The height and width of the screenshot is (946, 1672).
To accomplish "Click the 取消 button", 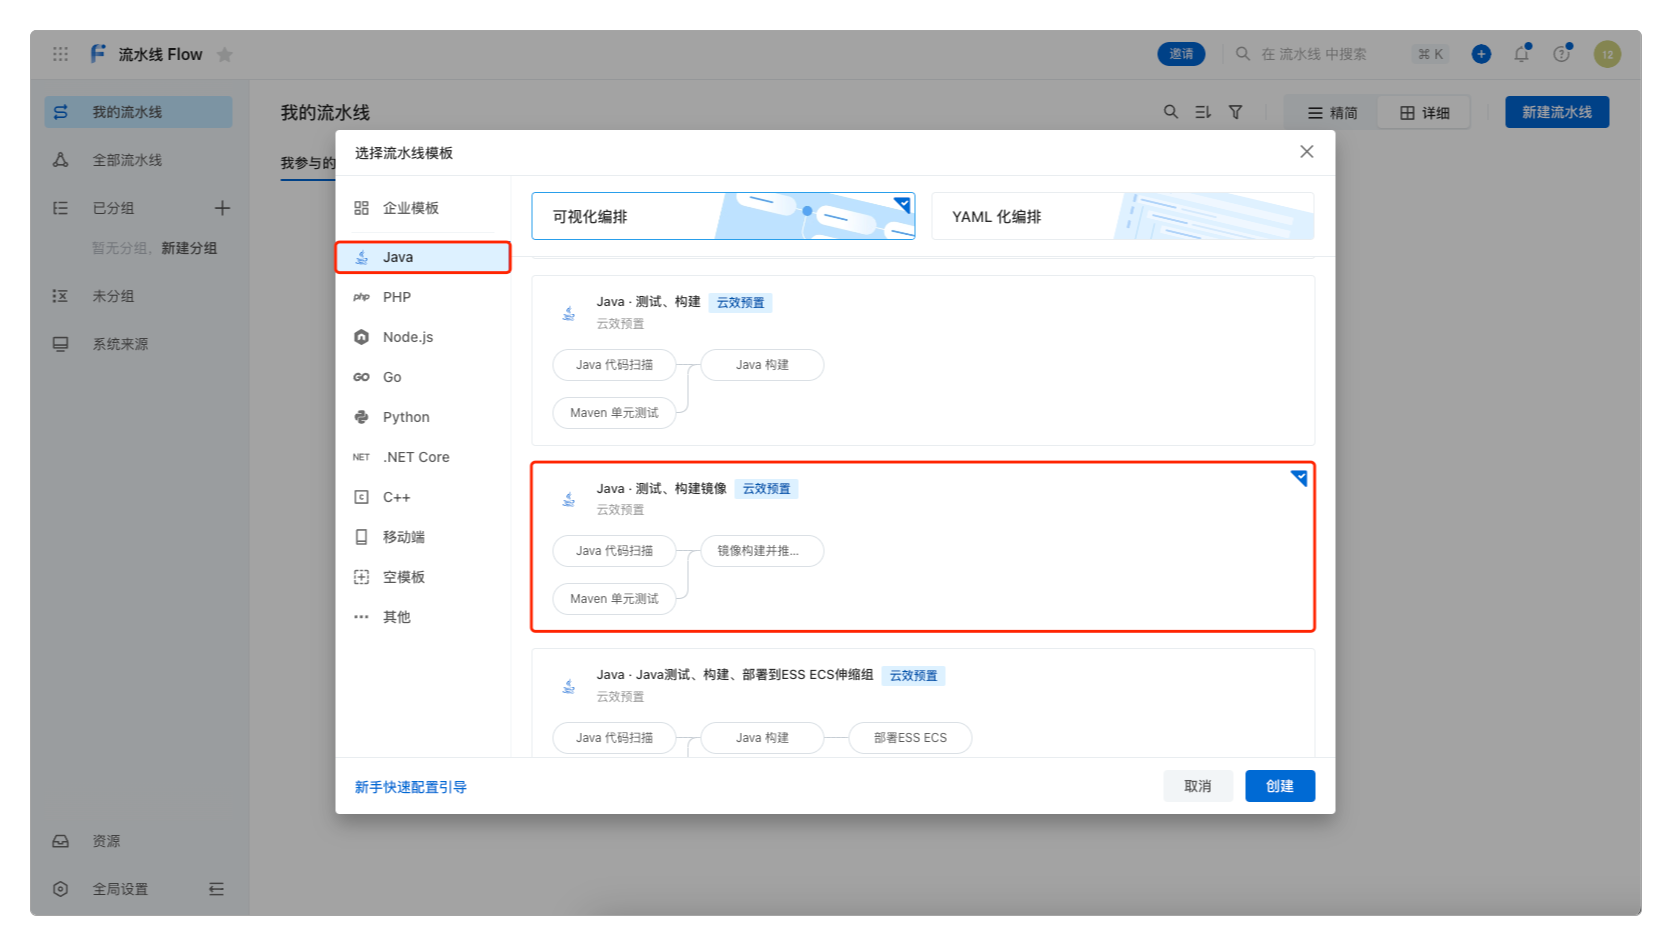I will [x=1198, y=786].
